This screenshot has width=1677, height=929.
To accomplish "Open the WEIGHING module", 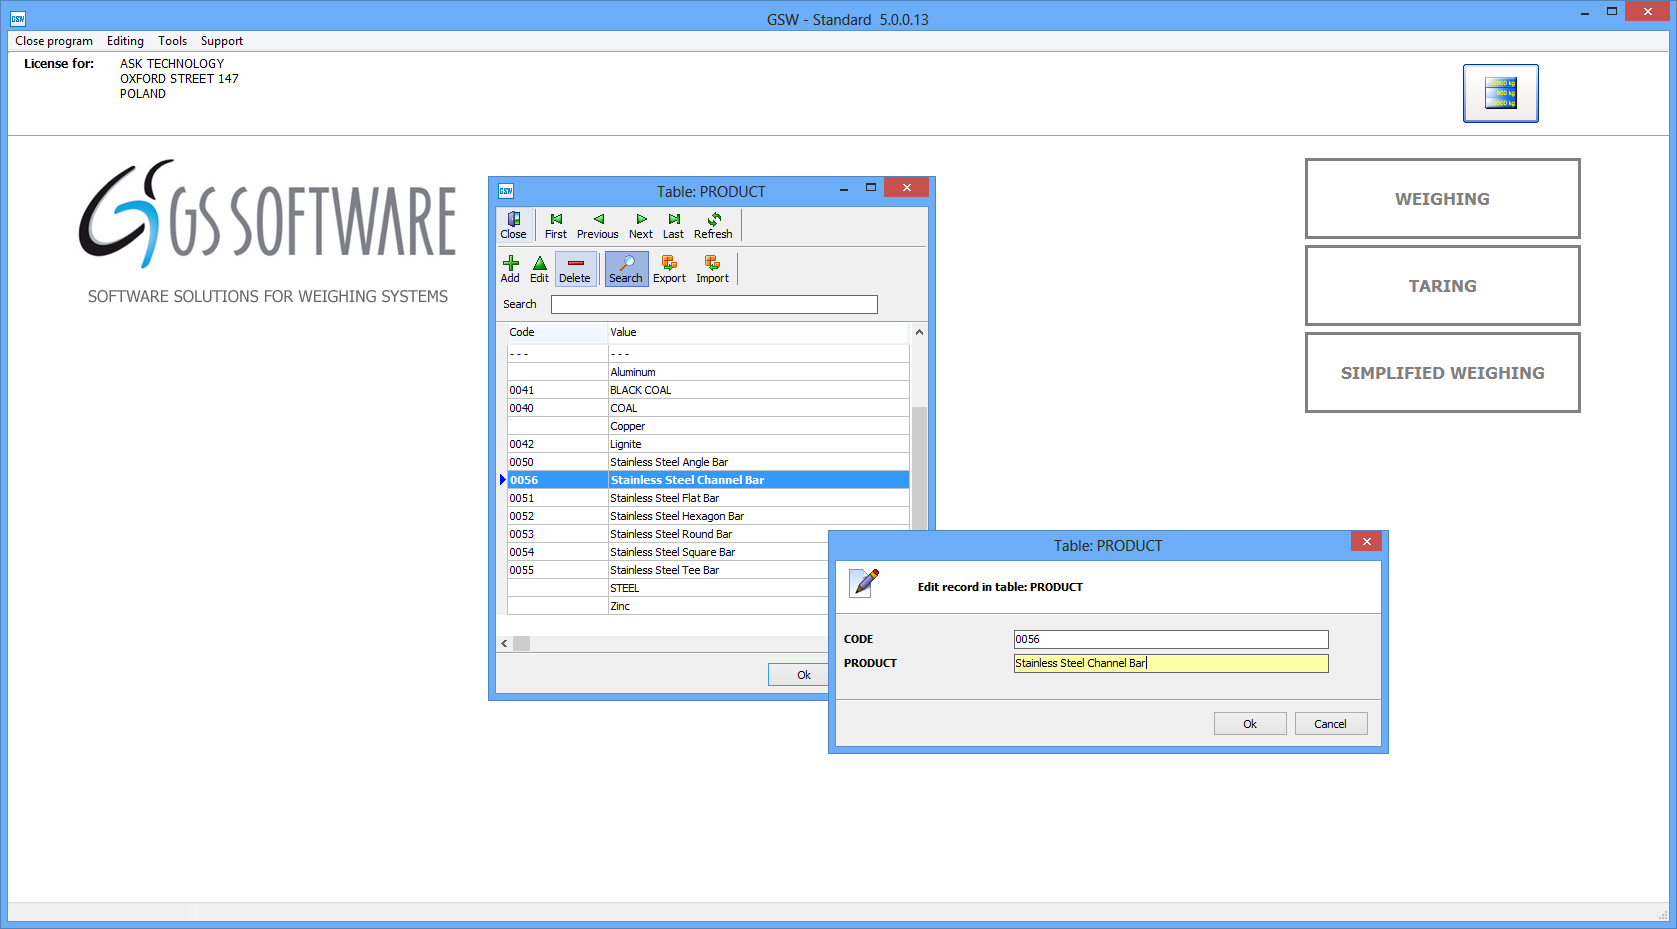I will 1442,199.
